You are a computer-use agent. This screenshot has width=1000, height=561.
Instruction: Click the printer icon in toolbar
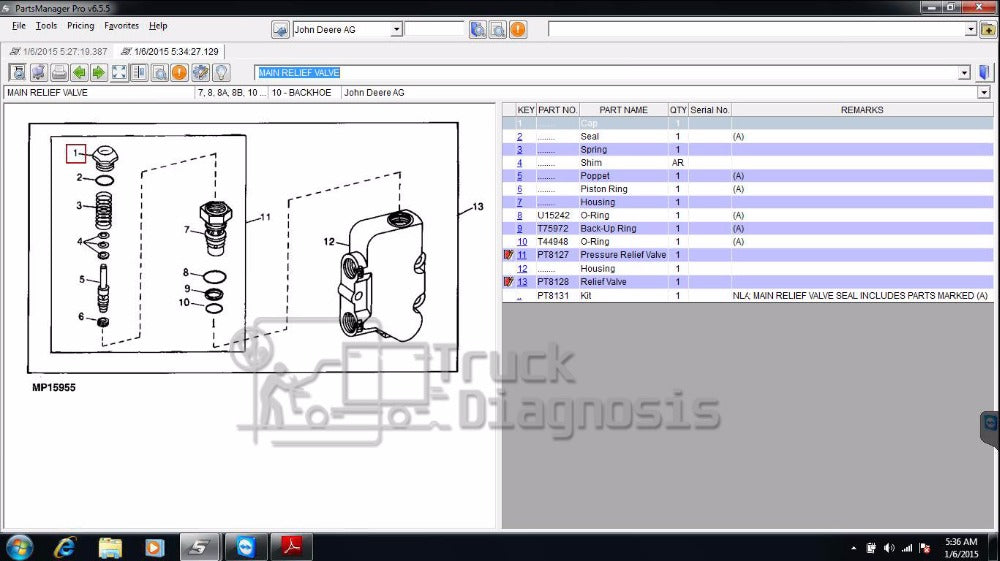tap(59, 72)
